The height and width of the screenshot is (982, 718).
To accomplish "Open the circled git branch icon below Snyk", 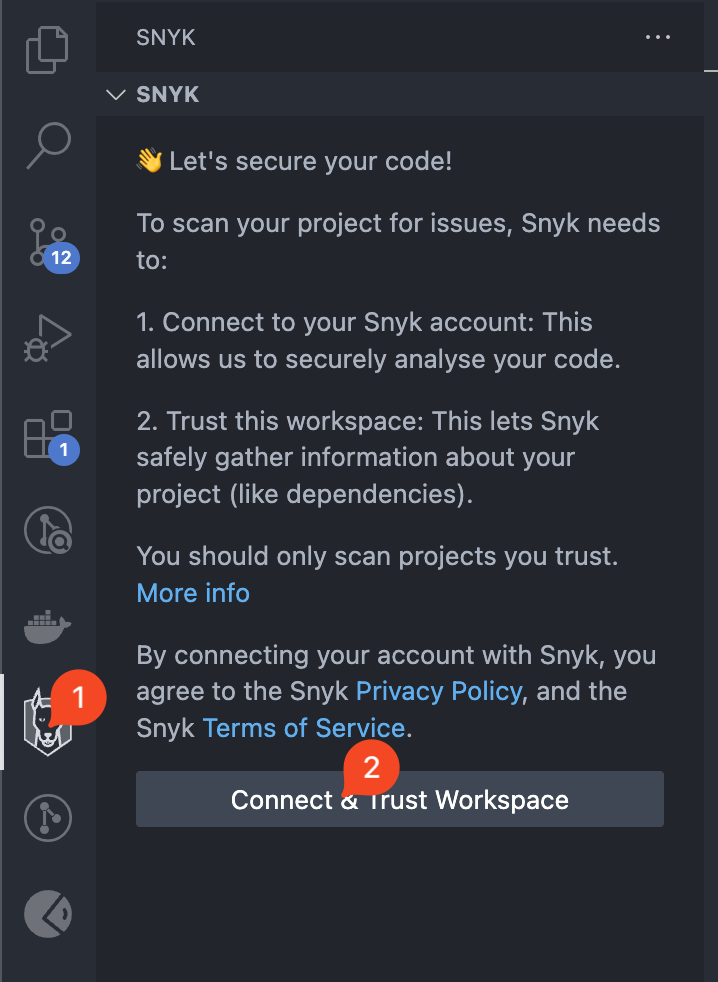I will 47,818.
